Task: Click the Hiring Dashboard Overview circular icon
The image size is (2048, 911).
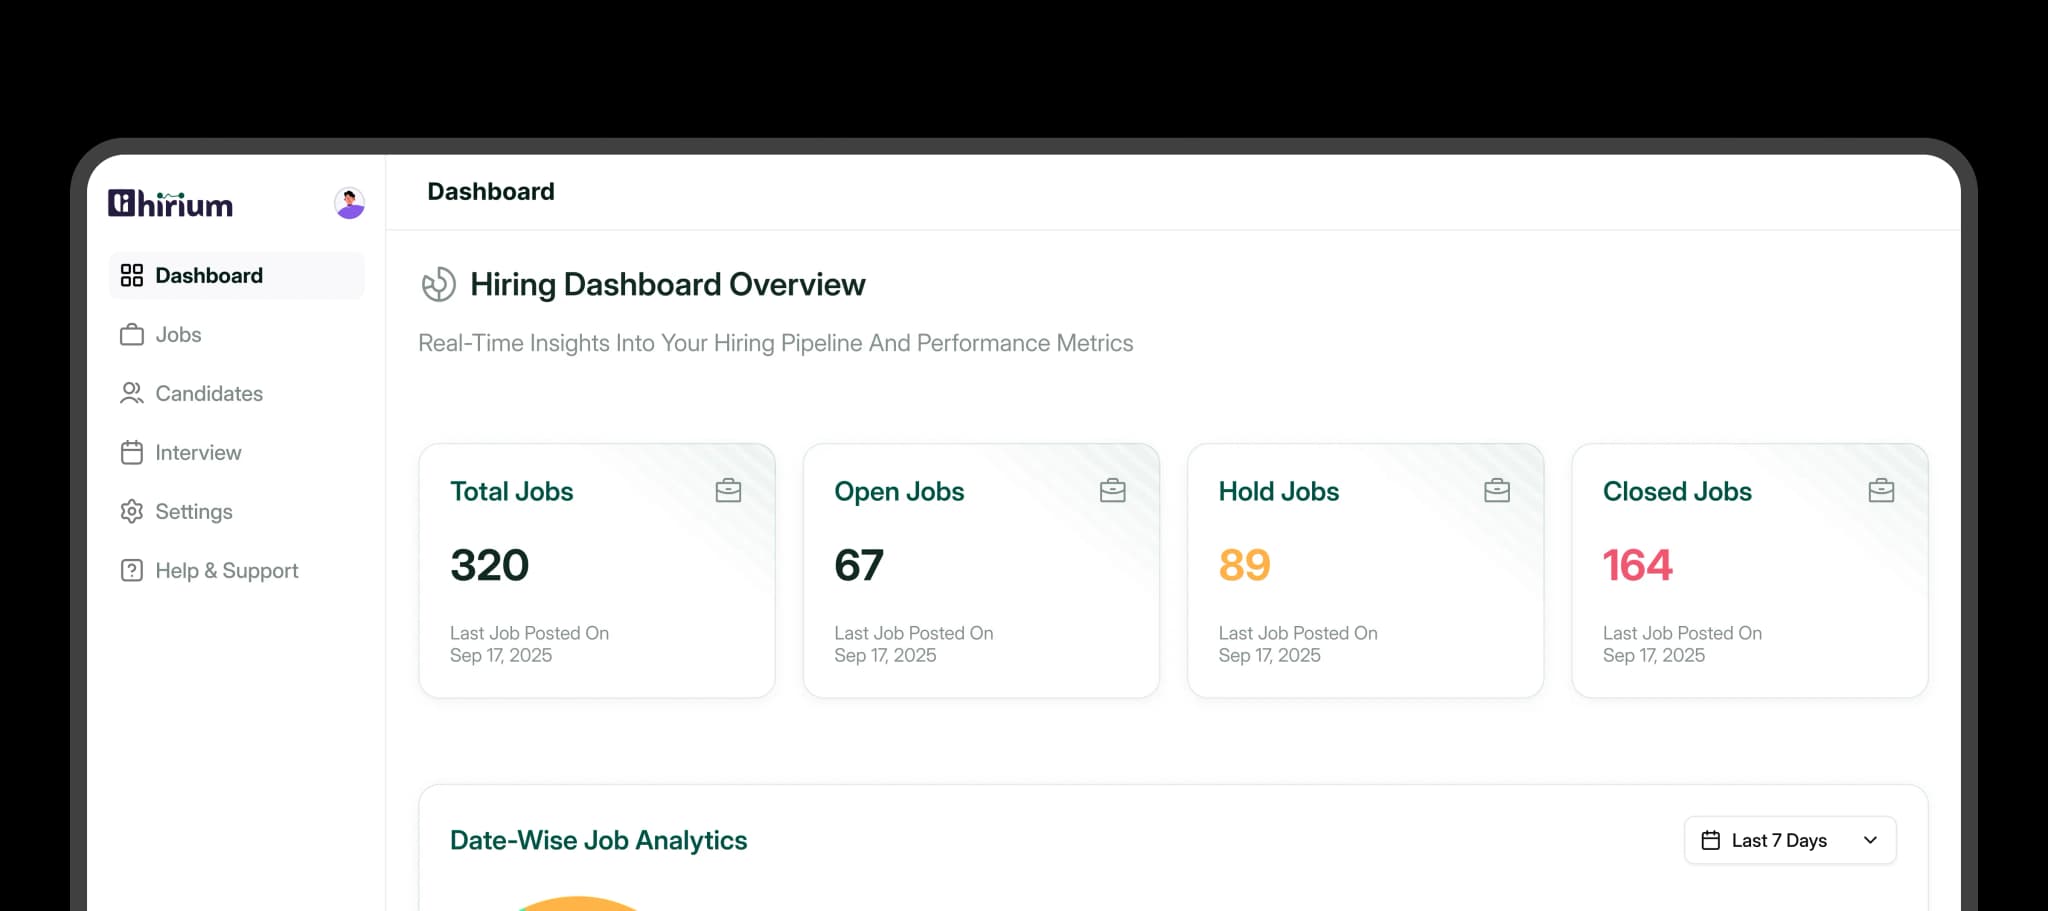Action: pos(437,284)
